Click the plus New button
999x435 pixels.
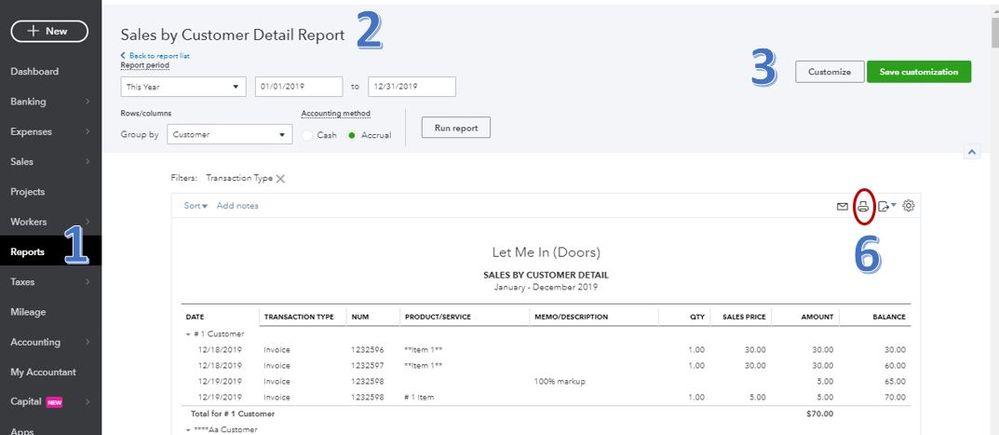(x=48, y=31)
